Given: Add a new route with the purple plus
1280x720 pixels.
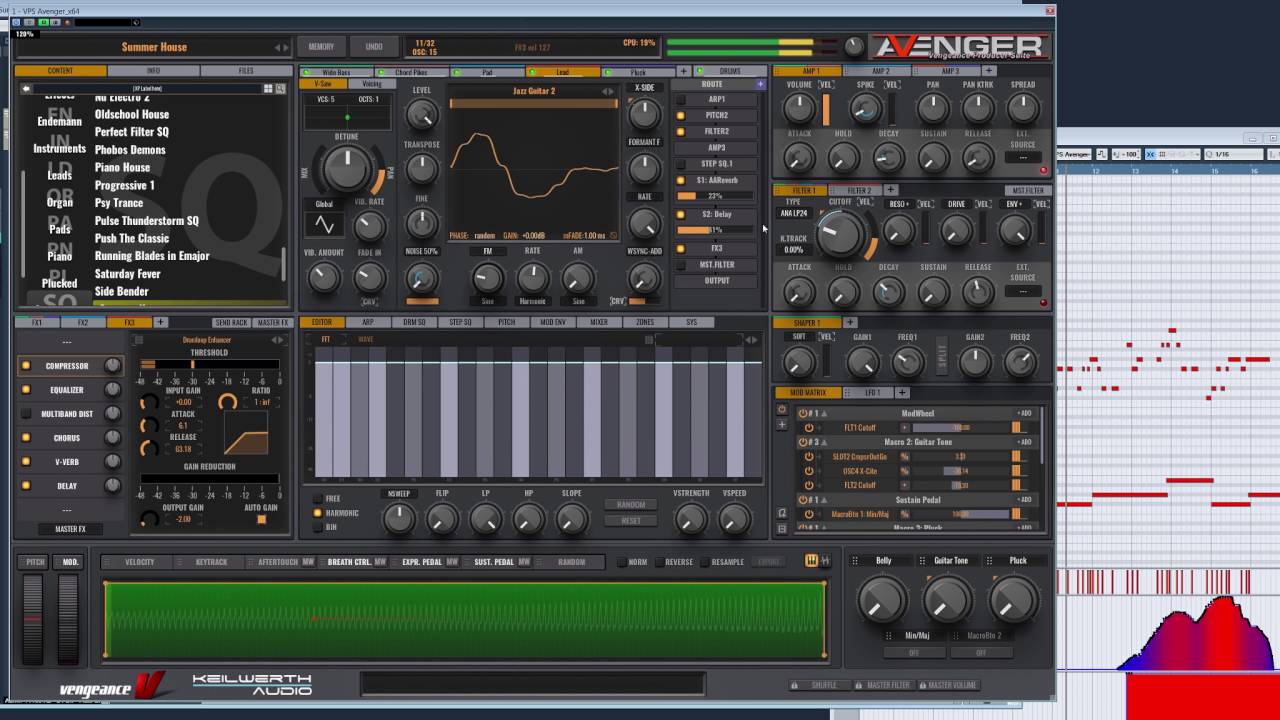Looking at the screenshot, I should [x=760, y=85].
